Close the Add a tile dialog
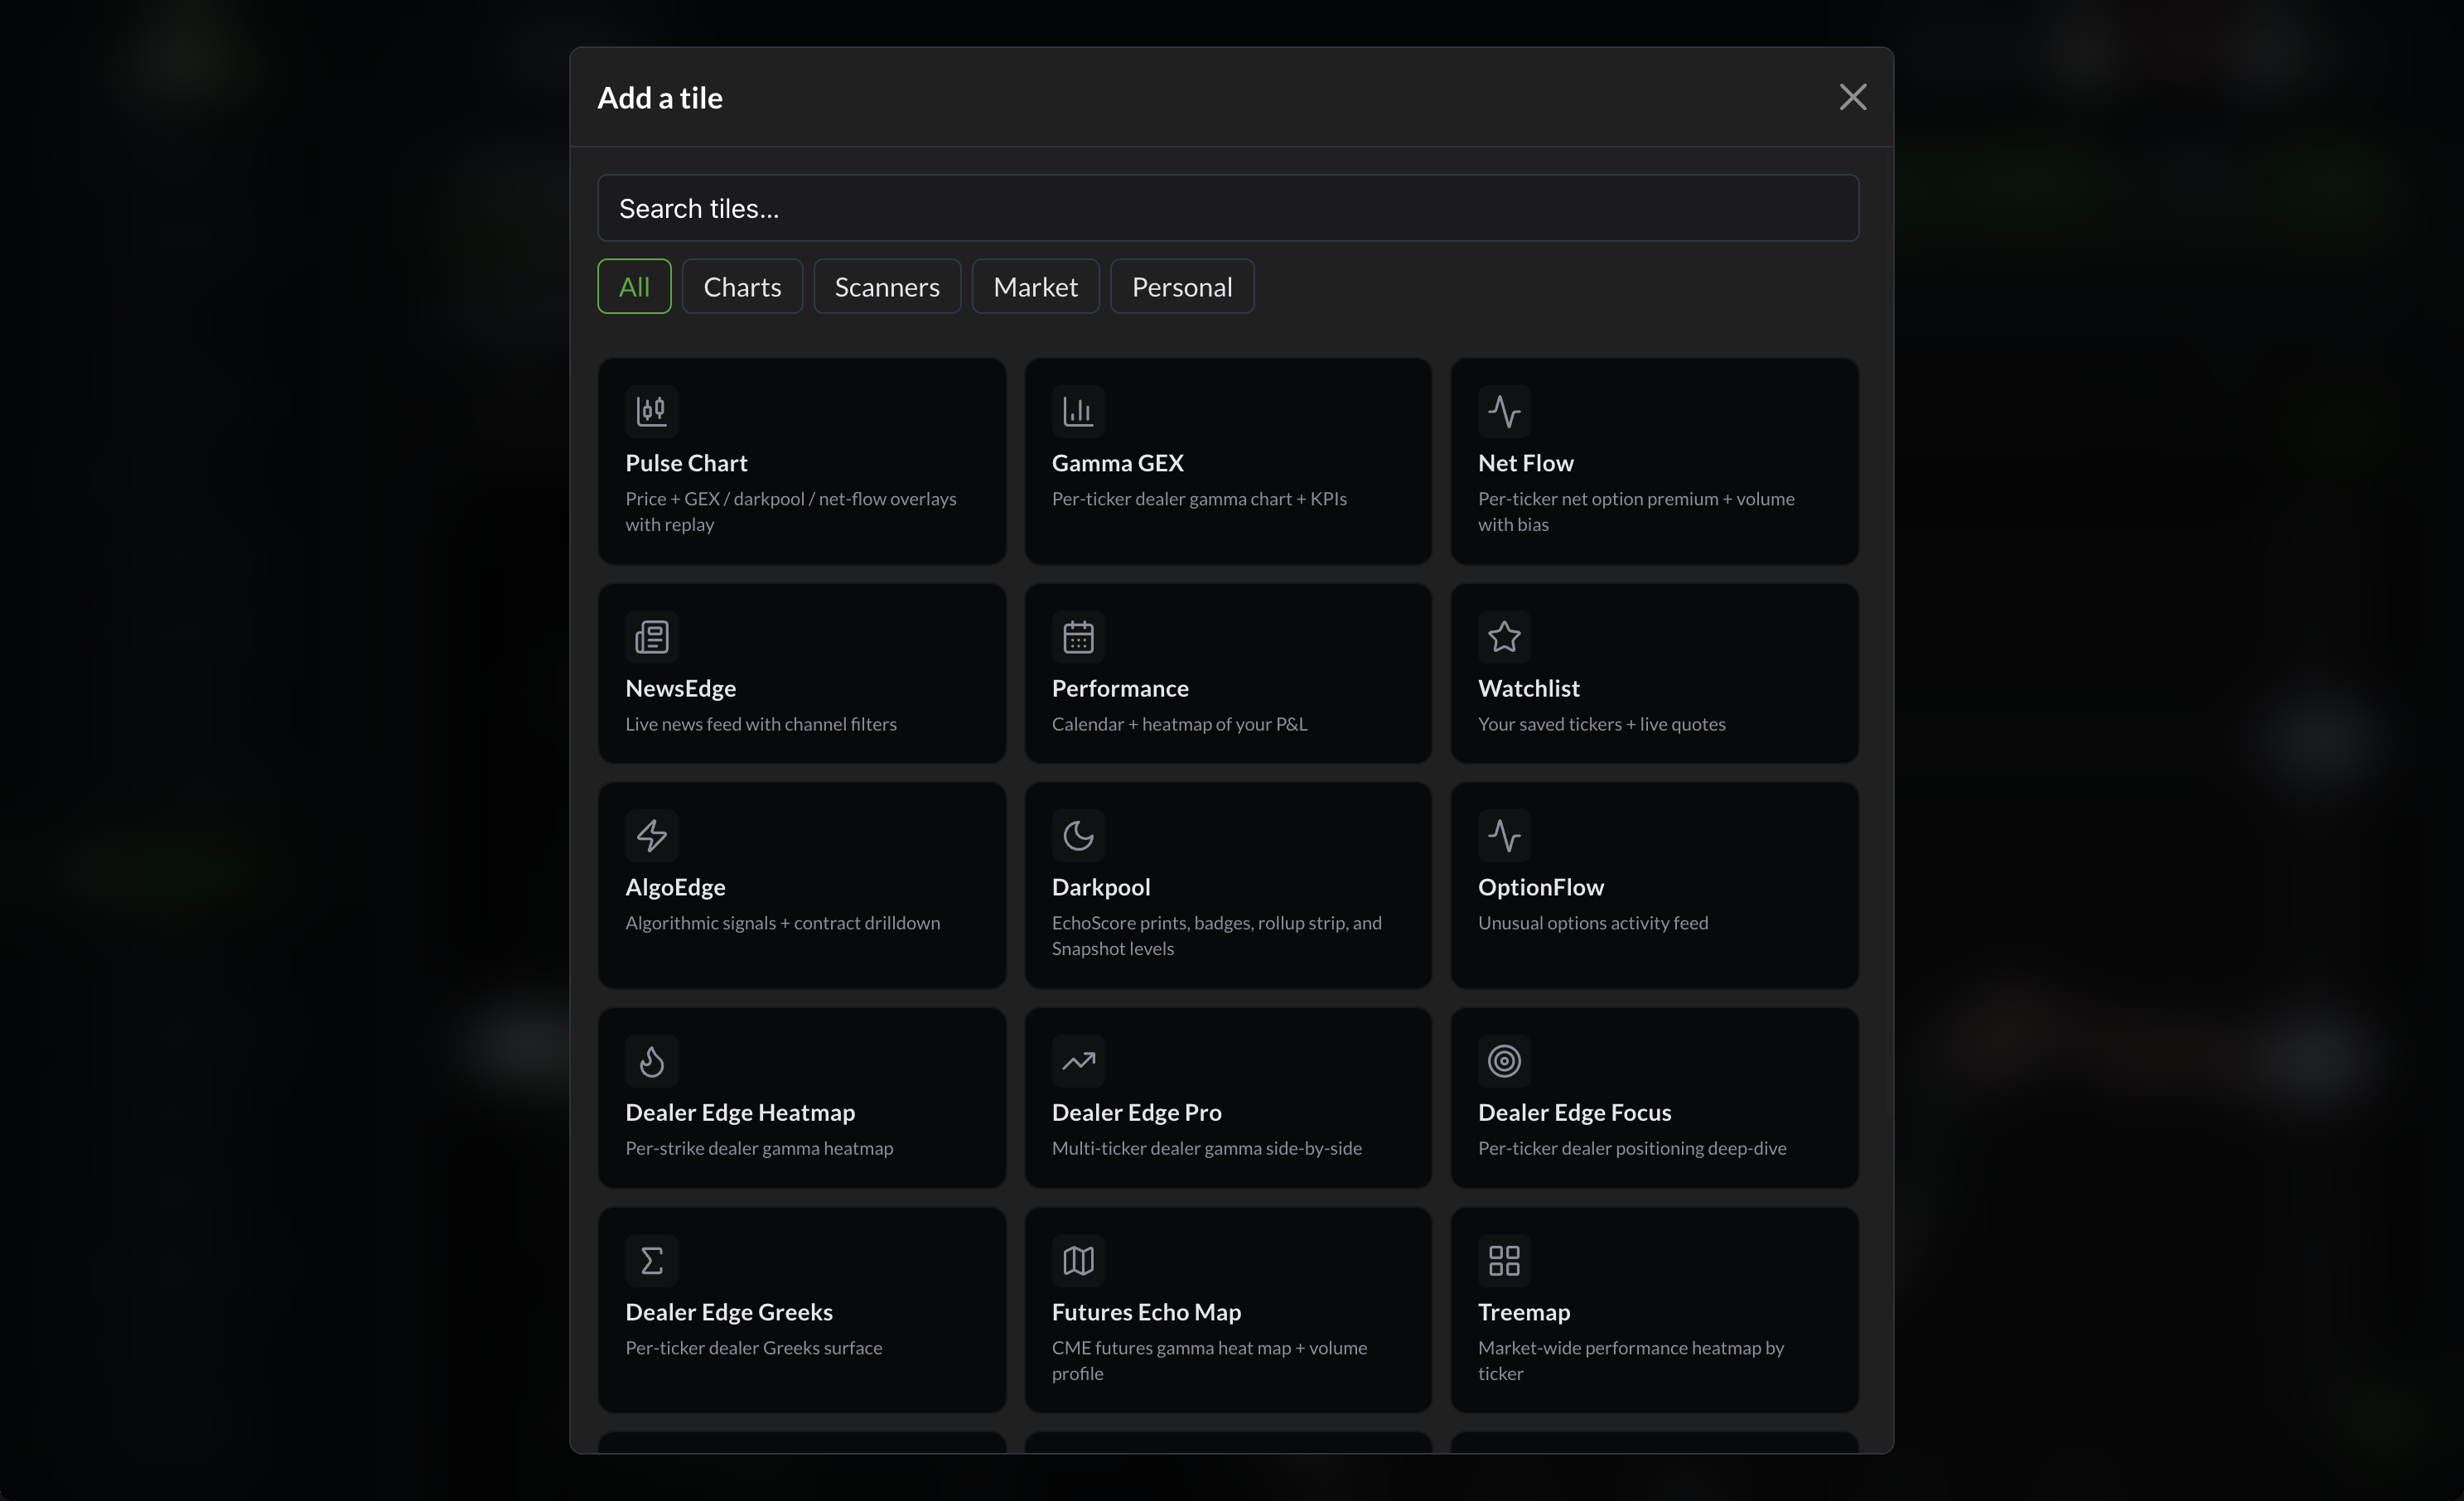The height and width of the screenshot is (1501, 2464). pyautogui.click(x=1852, y=97)
